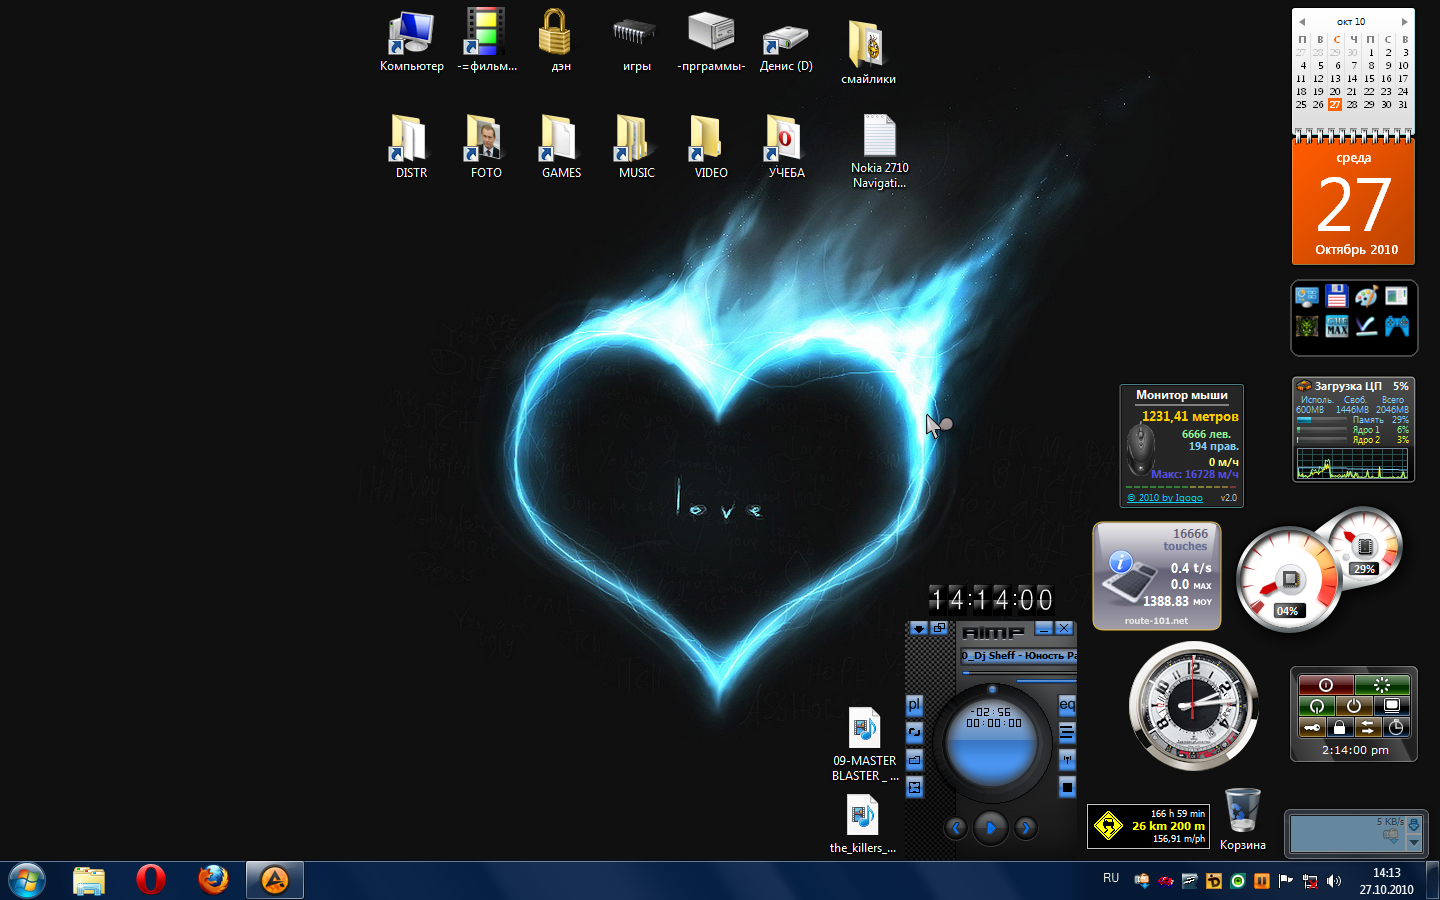Open the volume speaker icon in system tray
1440x900 pixels.
1334,881
